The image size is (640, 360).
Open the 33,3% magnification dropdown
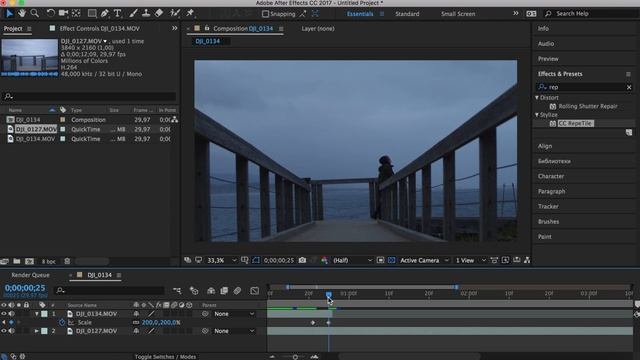coord(222,260)
